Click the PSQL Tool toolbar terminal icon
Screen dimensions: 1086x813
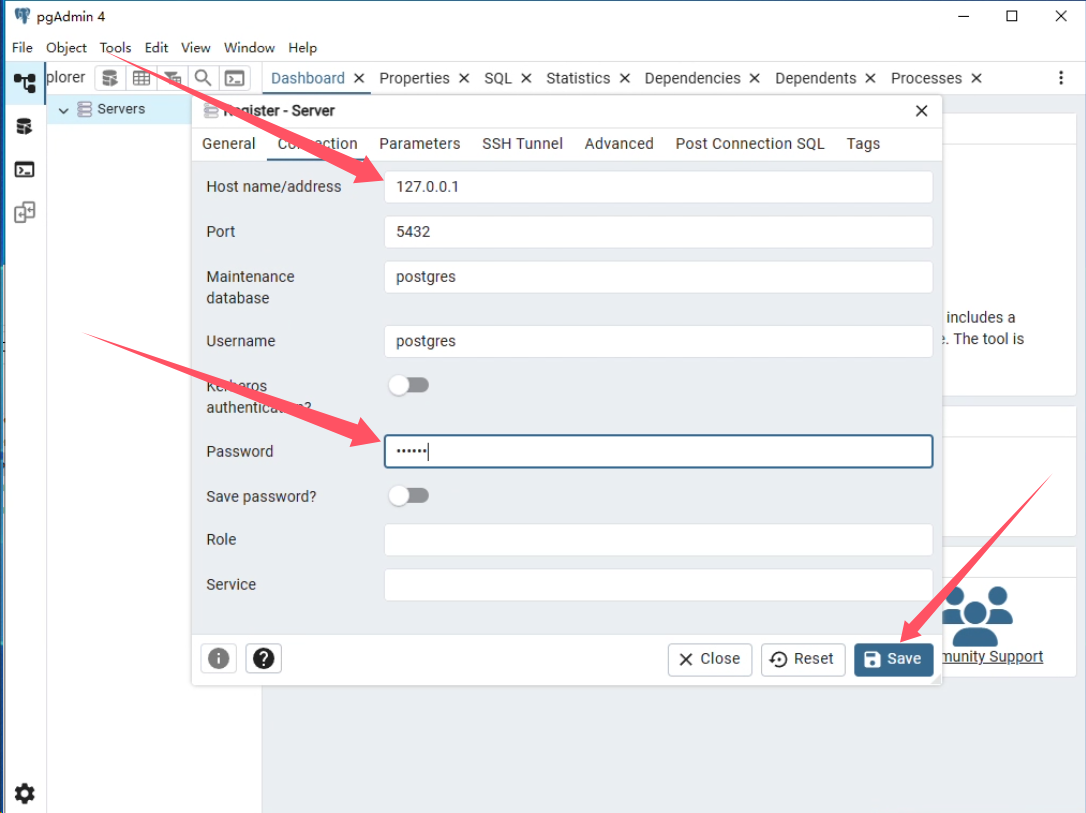235,78
